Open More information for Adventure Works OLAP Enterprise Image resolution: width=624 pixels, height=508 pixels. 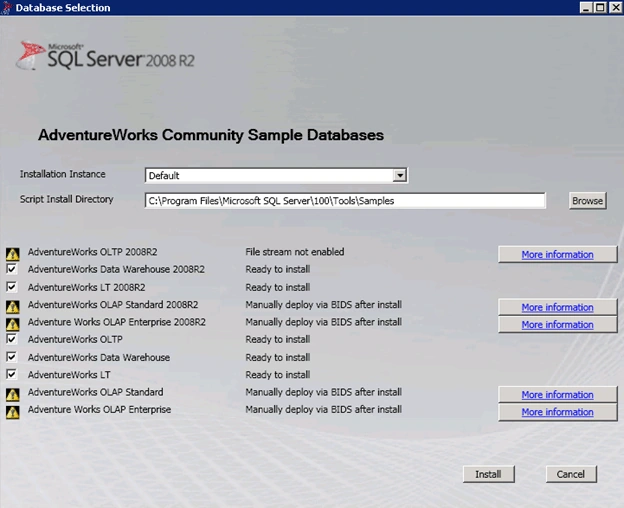tap(558, 412)
